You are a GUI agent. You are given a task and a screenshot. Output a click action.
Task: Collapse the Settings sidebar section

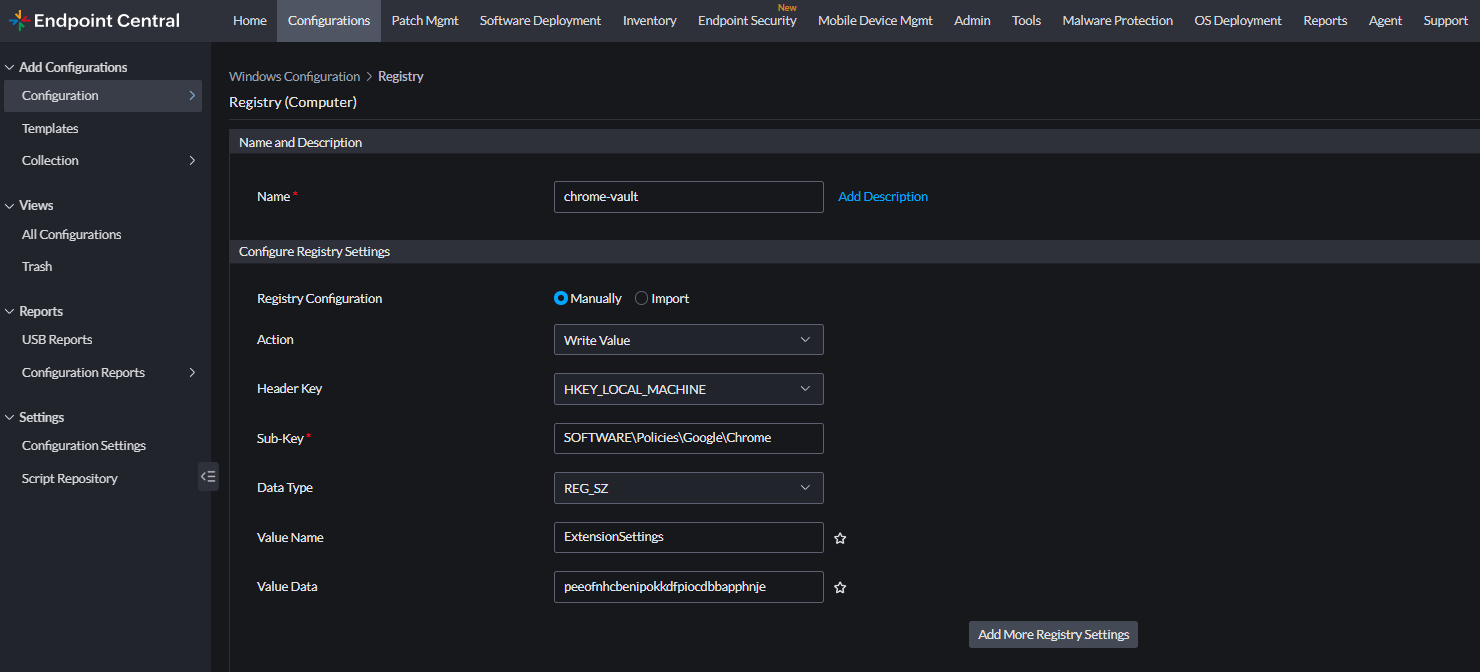pyautogui.click(x=10, y=417)
